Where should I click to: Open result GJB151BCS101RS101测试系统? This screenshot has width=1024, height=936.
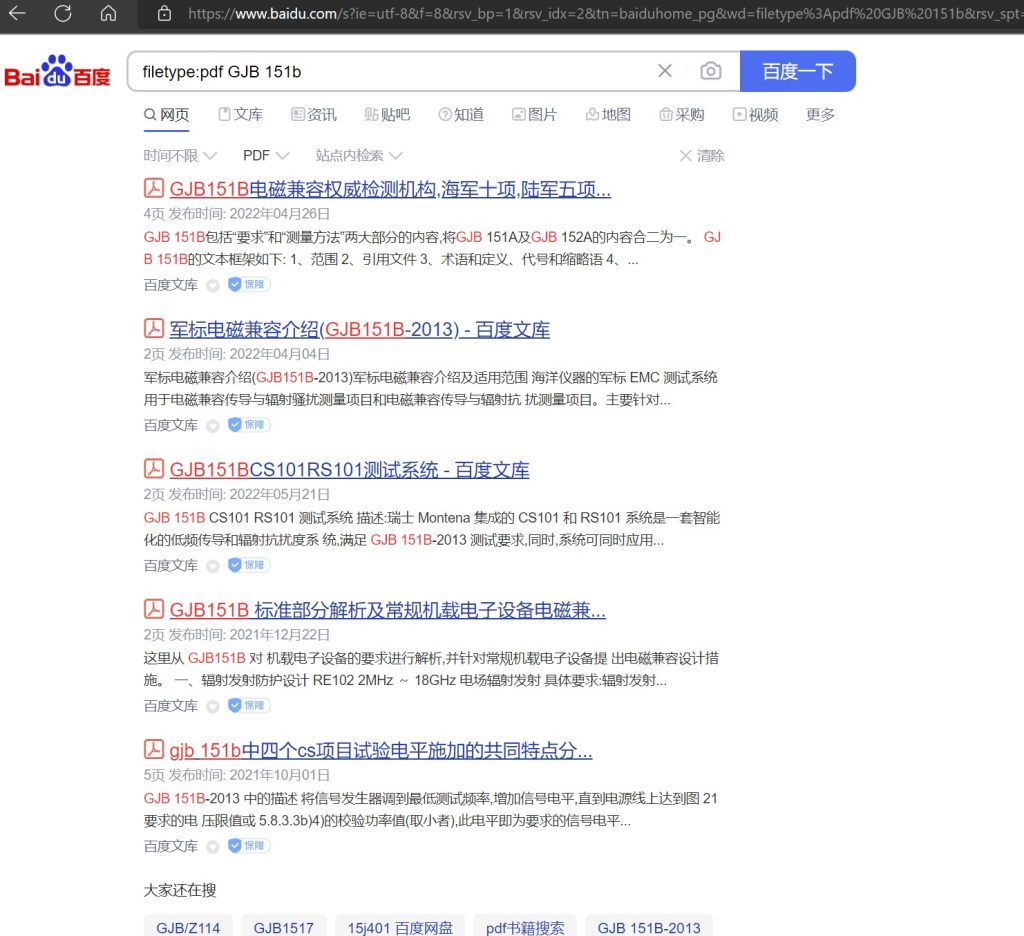click(349, 470)
